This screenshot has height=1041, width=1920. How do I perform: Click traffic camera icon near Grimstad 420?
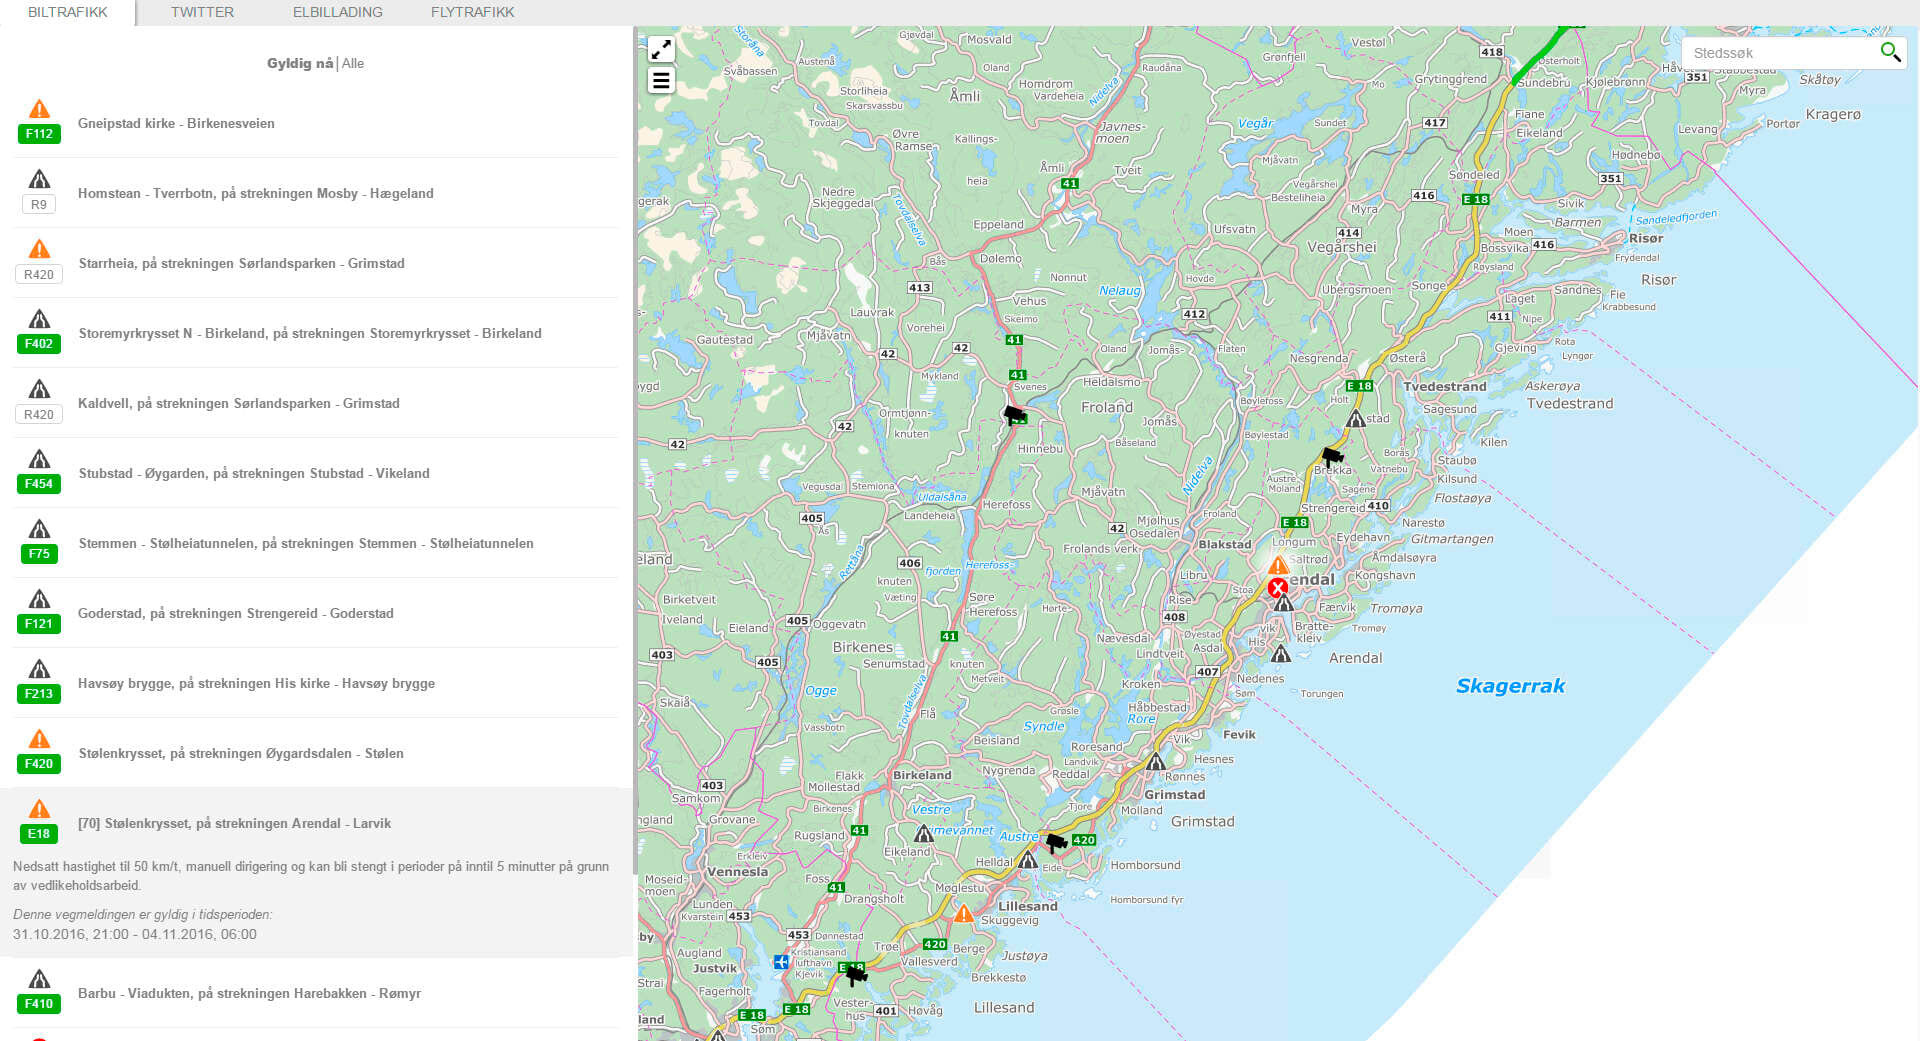pos(1056,843)
